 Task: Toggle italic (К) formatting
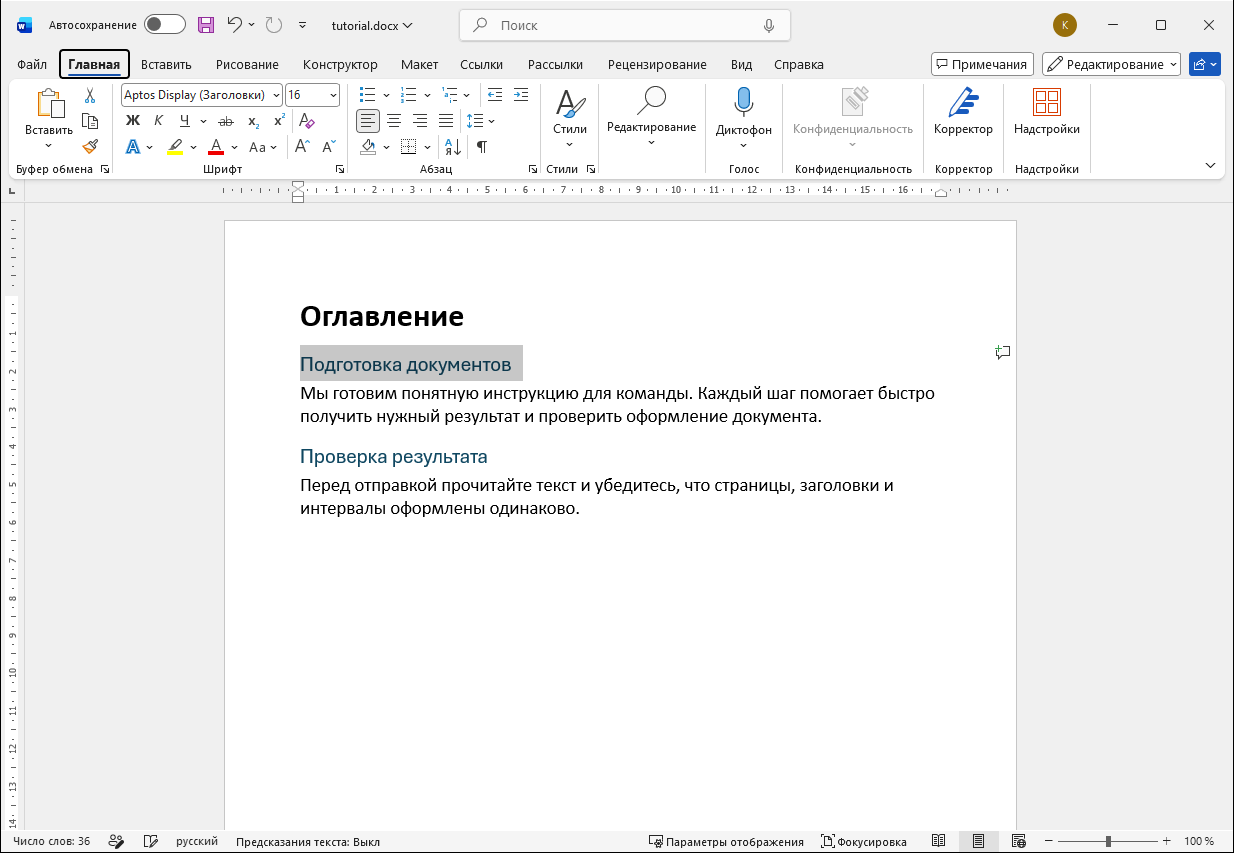click(158, 121)
